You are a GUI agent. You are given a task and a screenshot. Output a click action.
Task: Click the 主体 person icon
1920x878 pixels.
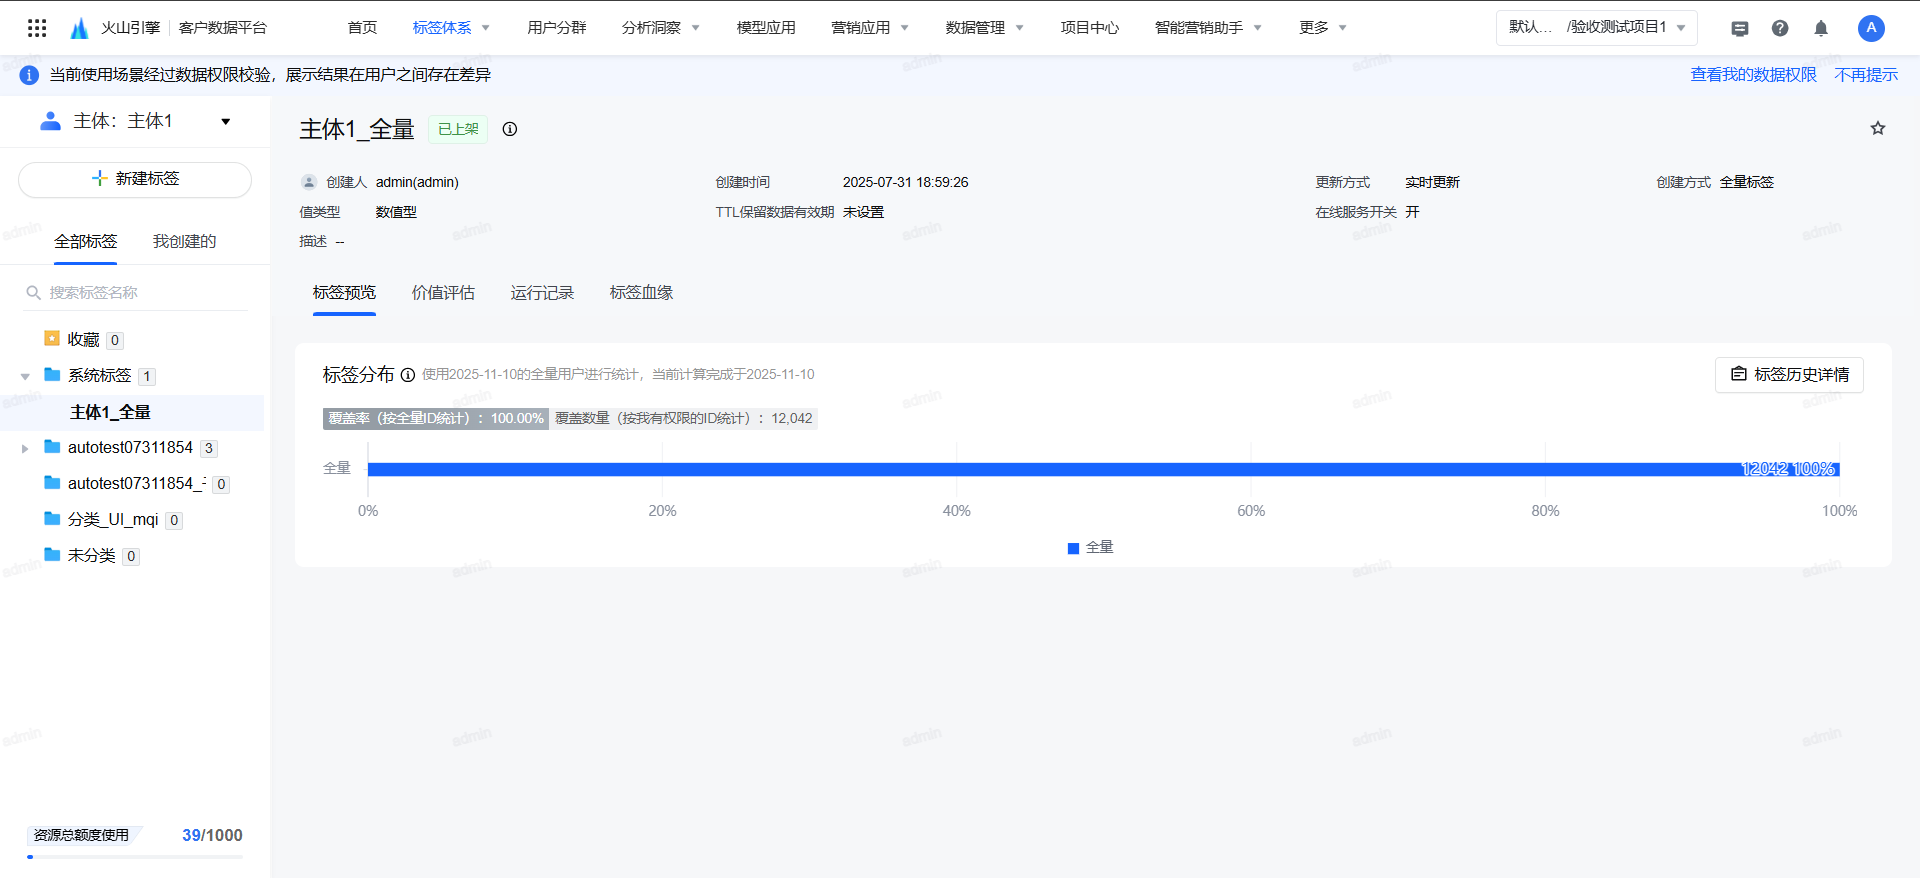click(x=50, y=121)
